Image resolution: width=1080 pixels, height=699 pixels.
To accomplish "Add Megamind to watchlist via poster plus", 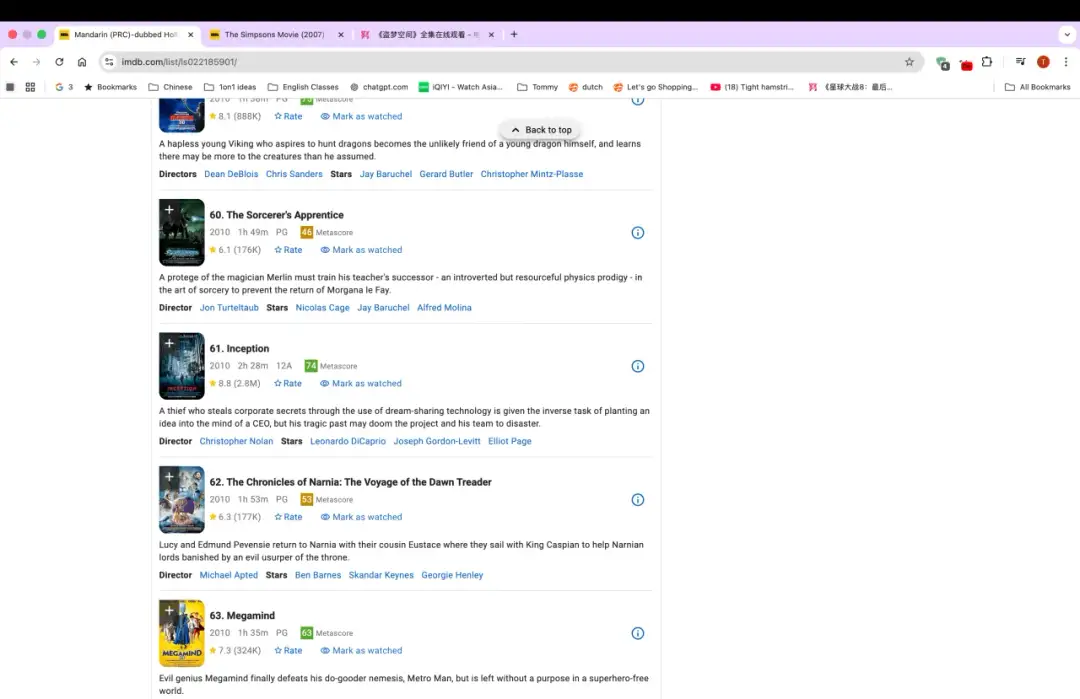I will click(x=169, y=610).
